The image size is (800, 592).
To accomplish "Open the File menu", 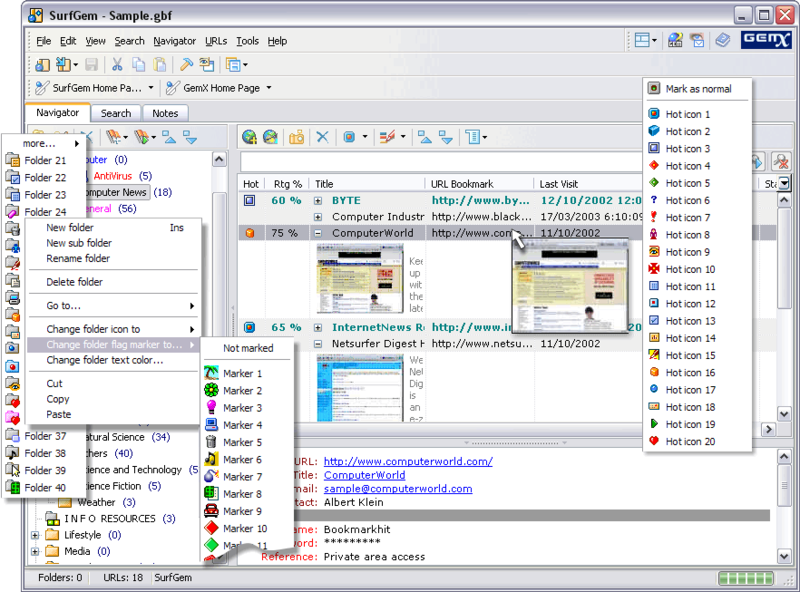I will pyautogui.click(x=43, y=41).
